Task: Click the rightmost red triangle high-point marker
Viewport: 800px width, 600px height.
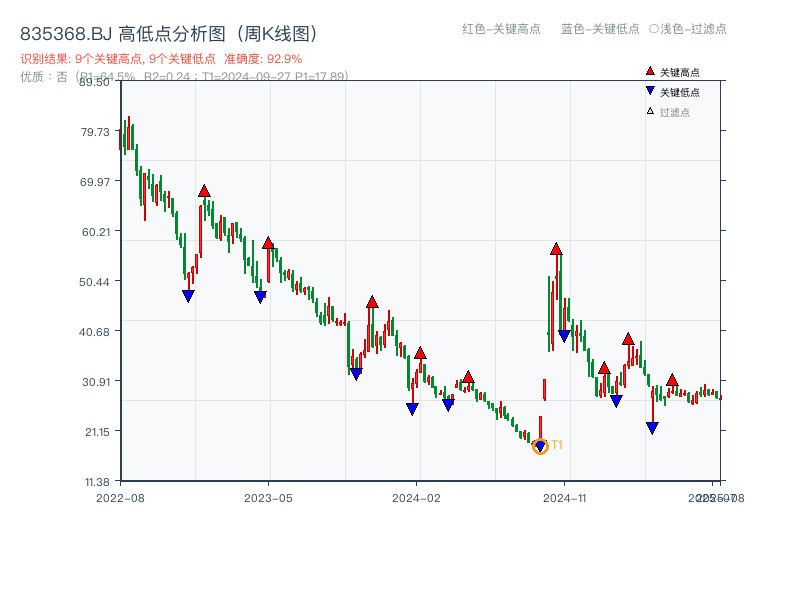Action: click(672, 379)
